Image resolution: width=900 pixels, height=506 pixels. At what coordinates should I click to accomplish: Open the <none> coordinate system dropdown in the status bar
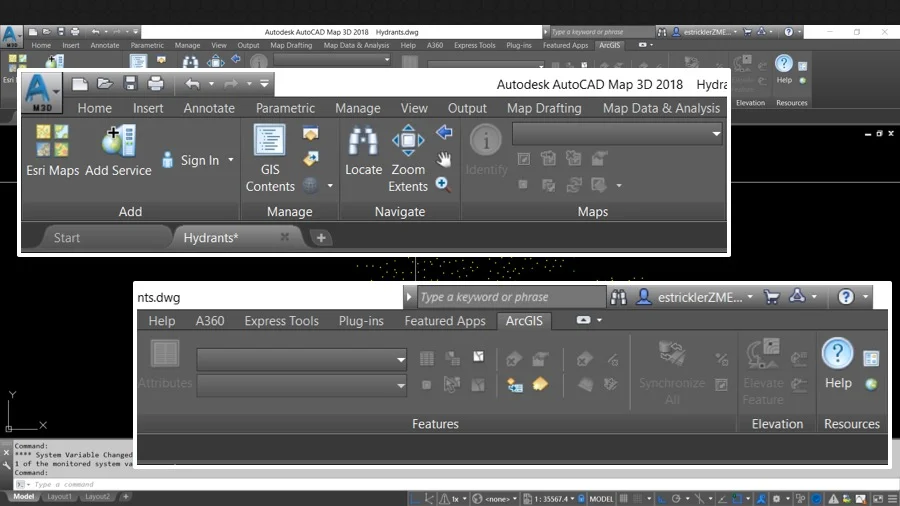tap(514, 499)
